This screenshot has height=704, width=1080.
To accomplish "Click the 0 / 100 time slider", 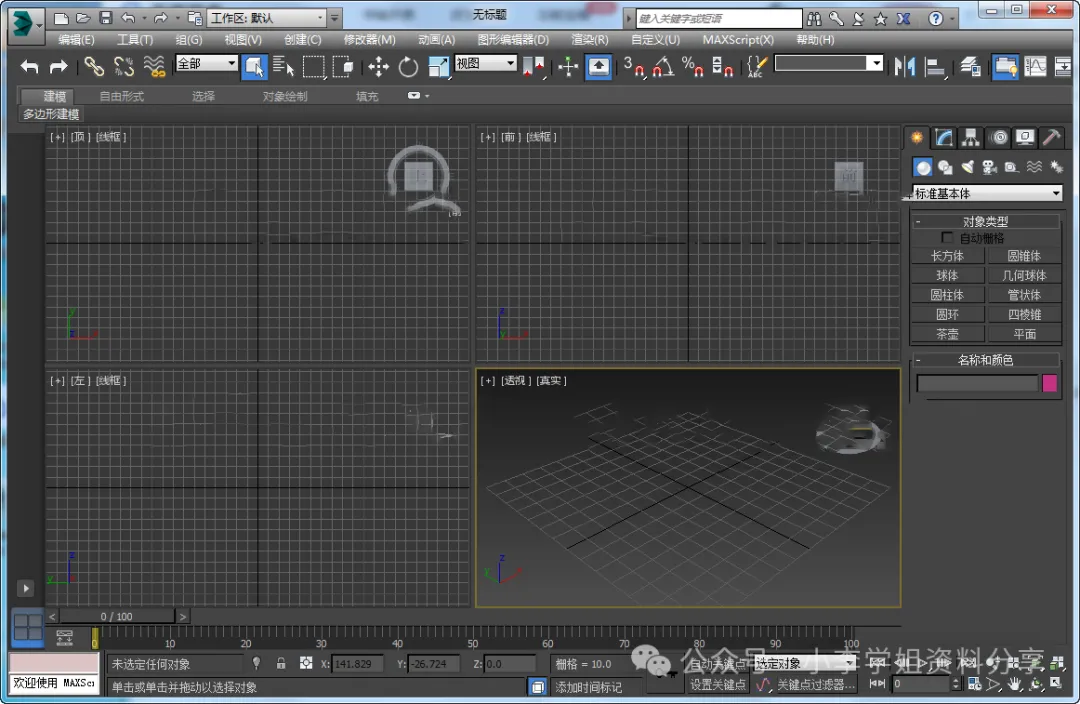I will coord(116,617).
